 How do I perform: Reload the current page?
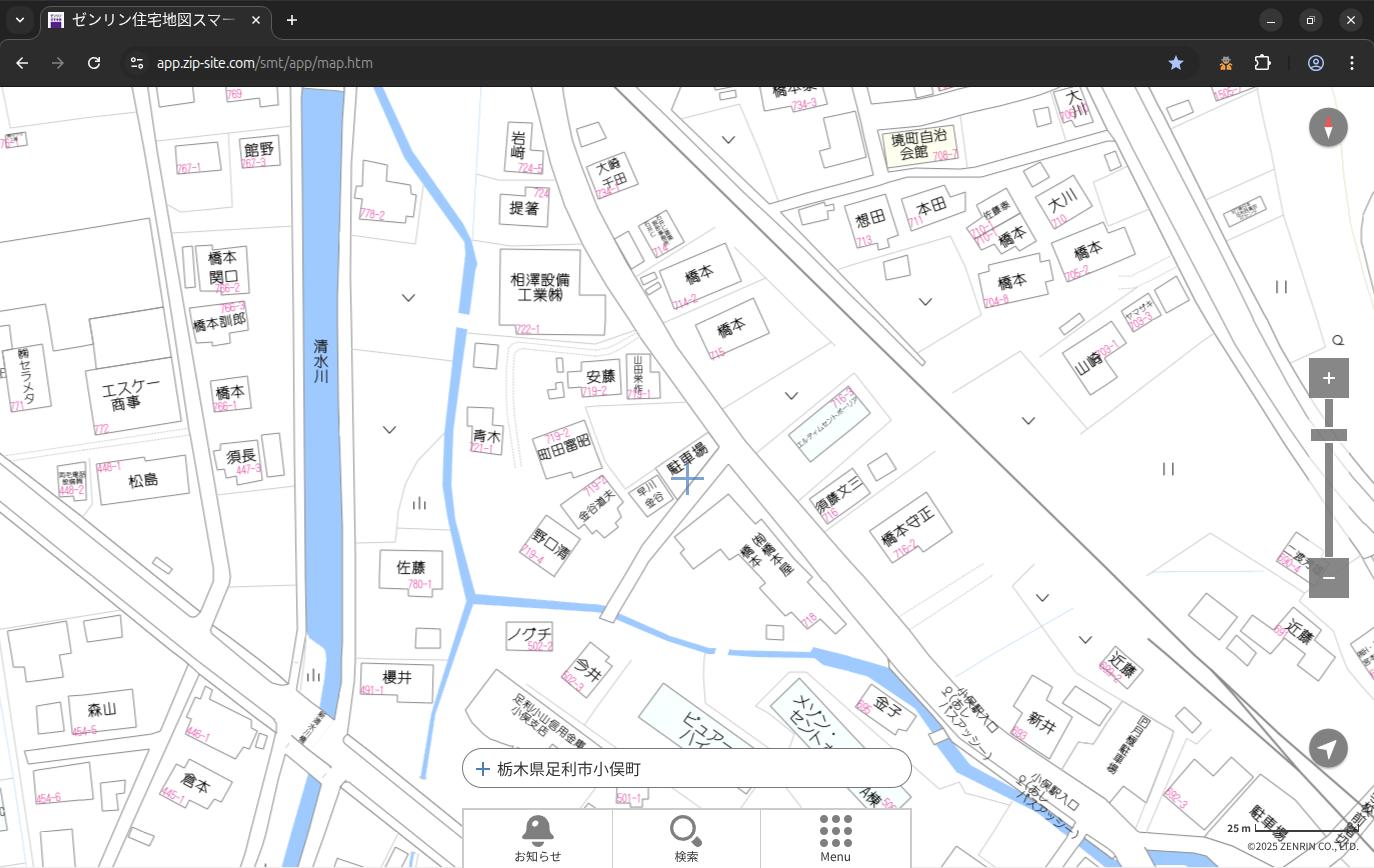tap(94, 63)
